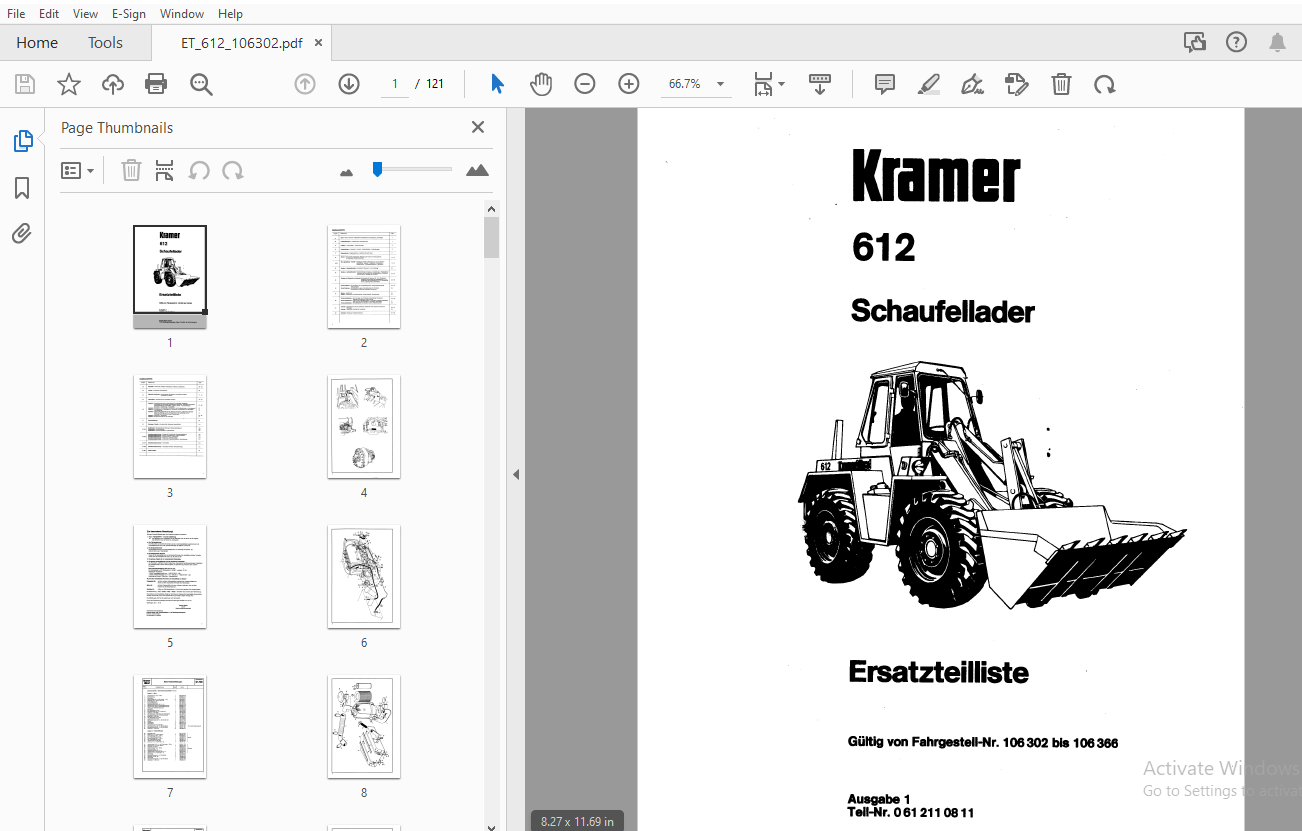Click the edit page stamp icon in the toolbar
This screenshot has height=831, width=1302.
pos(1016,84)
